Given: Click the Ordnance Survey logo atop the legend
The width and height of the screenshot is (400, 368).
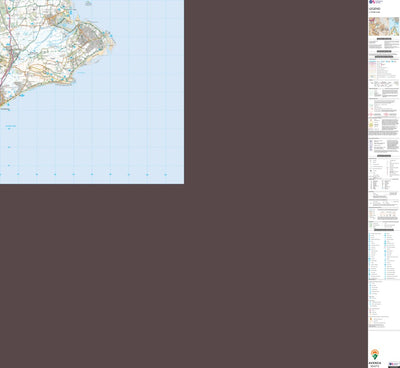Looking at the screenshot, I should point(376,2).
